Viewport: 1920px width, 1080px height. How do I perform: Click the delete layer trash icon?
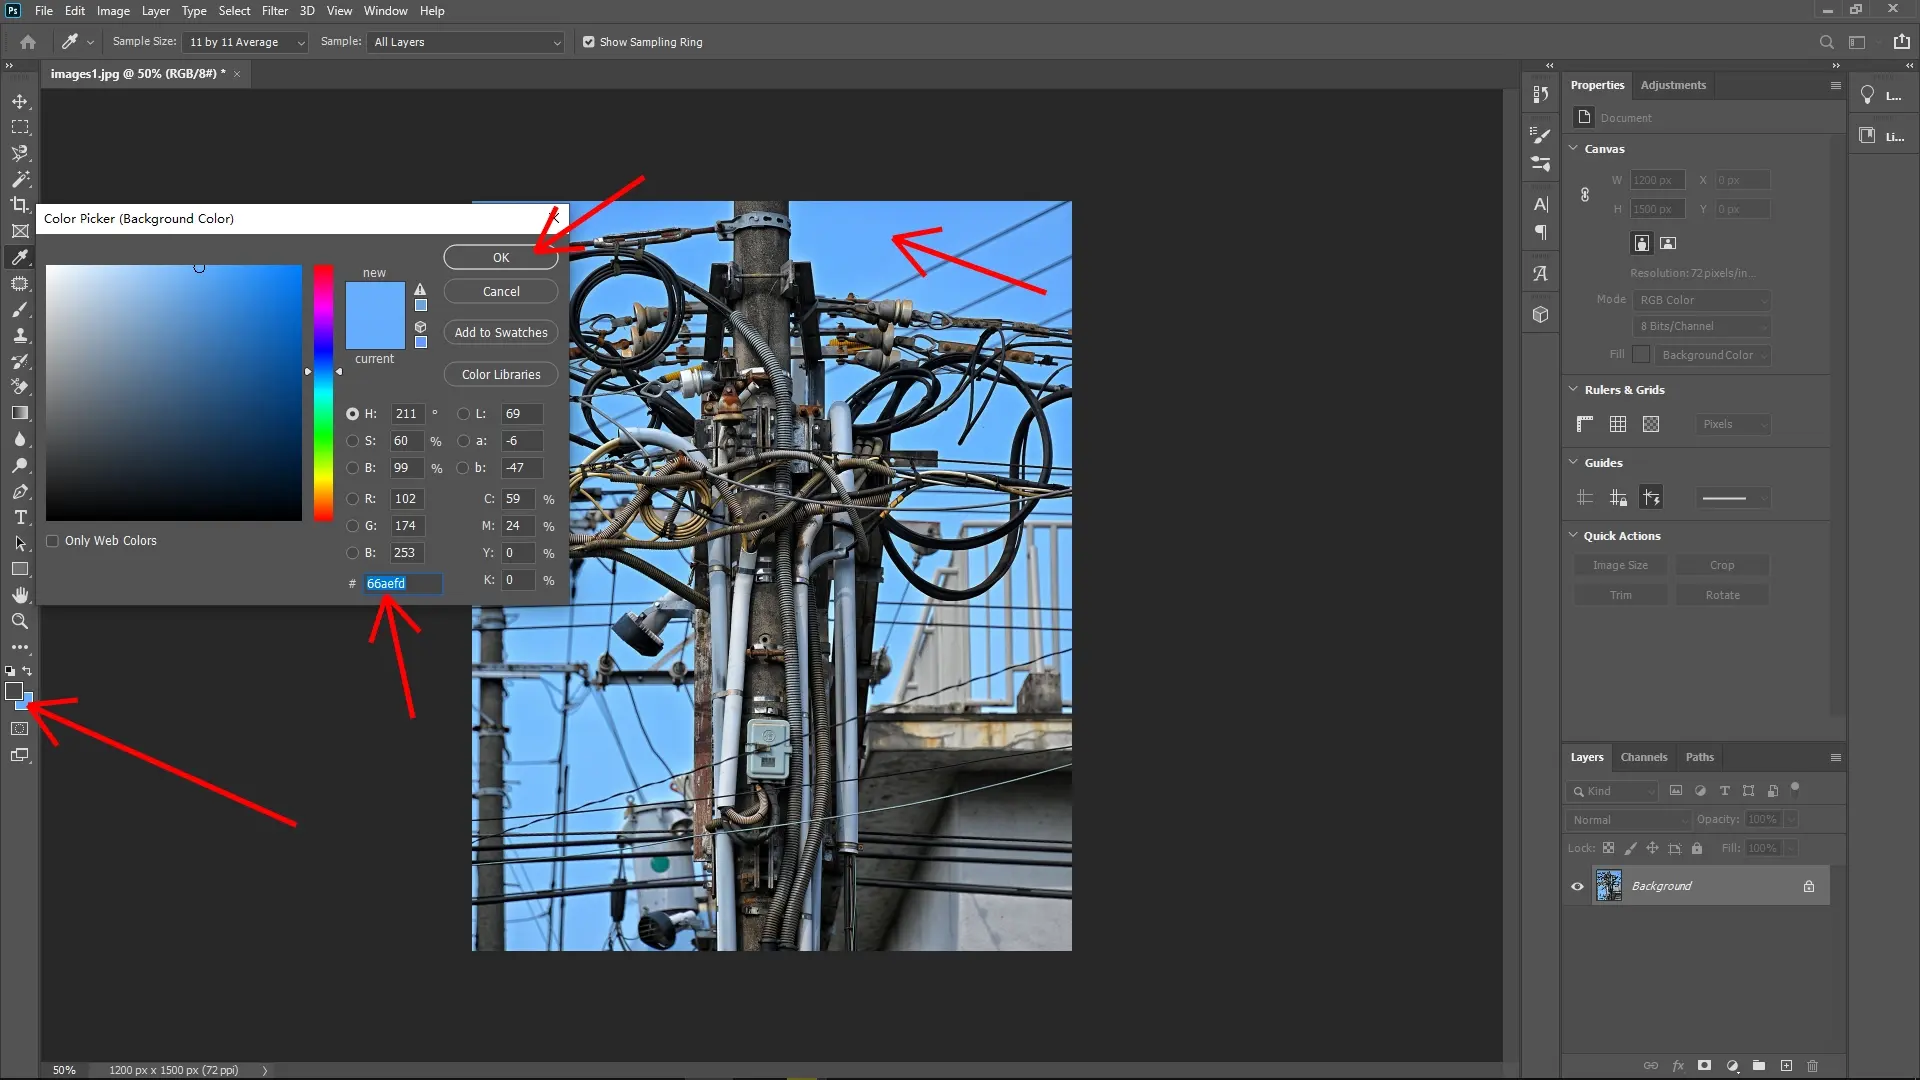point(1812,1066)
